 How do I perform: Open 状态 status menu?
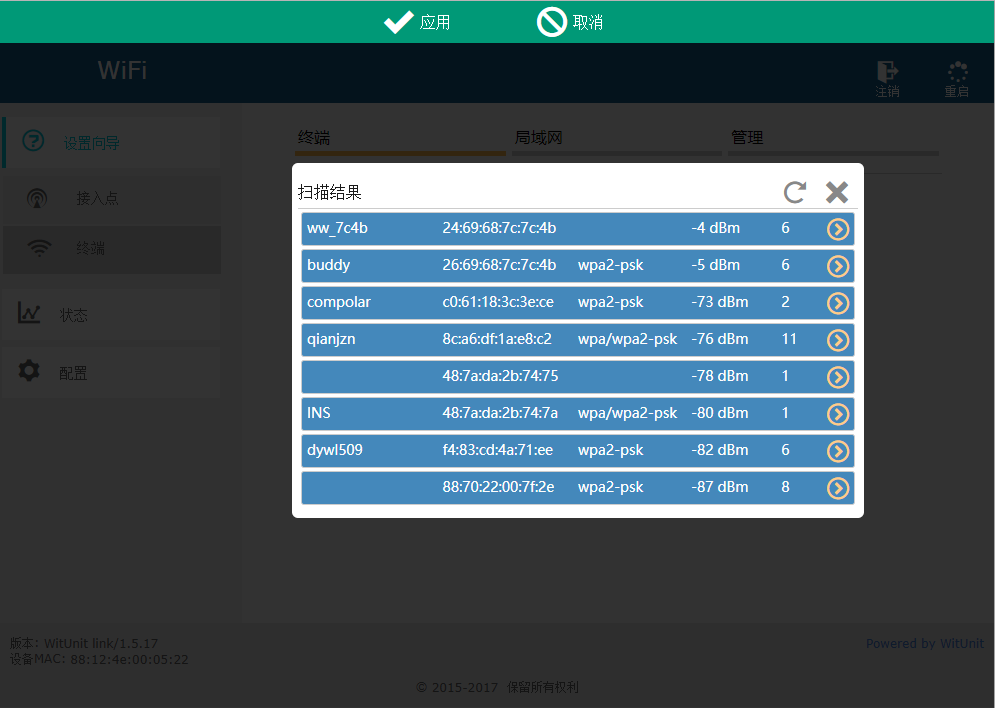point(112,315)
